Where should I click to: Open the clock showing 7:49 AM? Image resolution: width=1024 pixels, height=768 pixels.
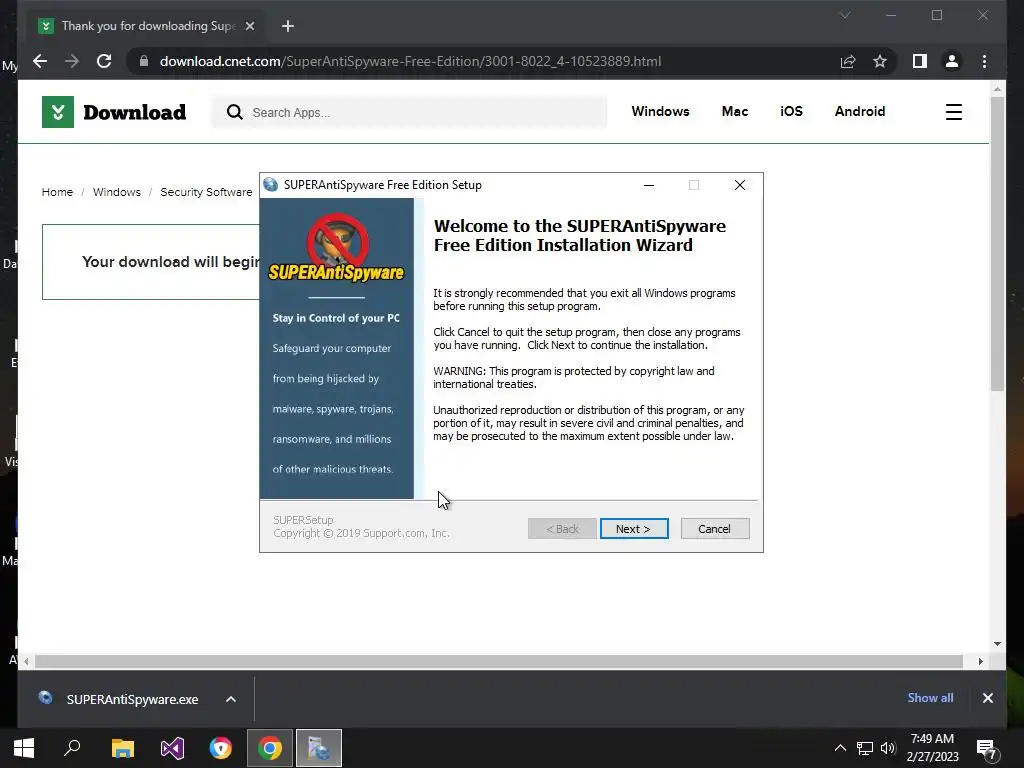[x=932, y=748]
